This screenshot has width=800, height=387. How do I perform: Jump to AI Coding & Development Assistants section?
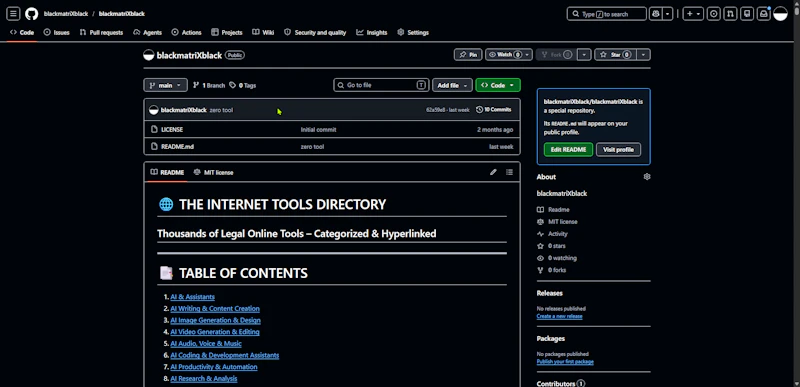click(x=224, y=355)
